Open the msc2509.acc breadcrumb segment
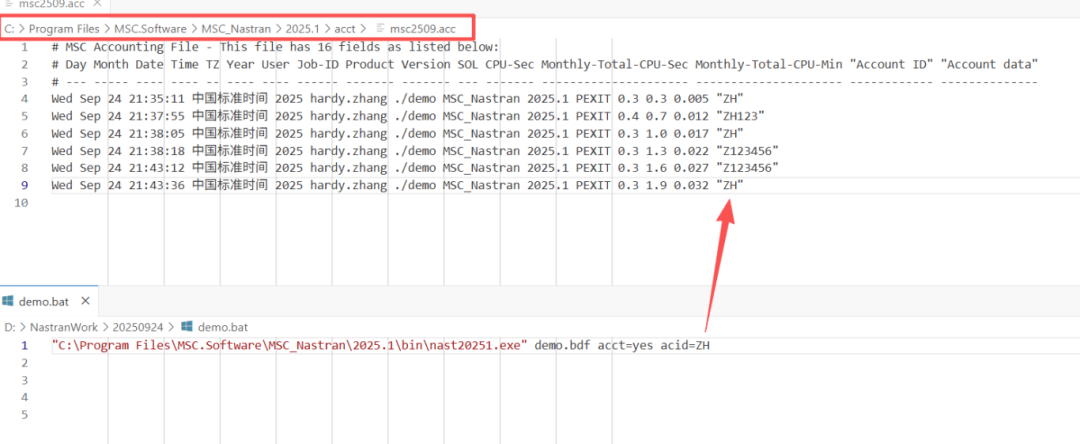1080x444 pixels. pyautogui.click(x=423, y=29)
